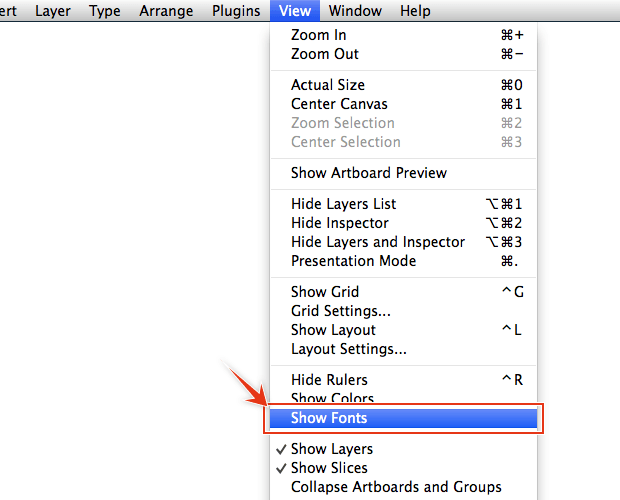Toggle Show Layout option
620x500 pixels.
point(333,330)
